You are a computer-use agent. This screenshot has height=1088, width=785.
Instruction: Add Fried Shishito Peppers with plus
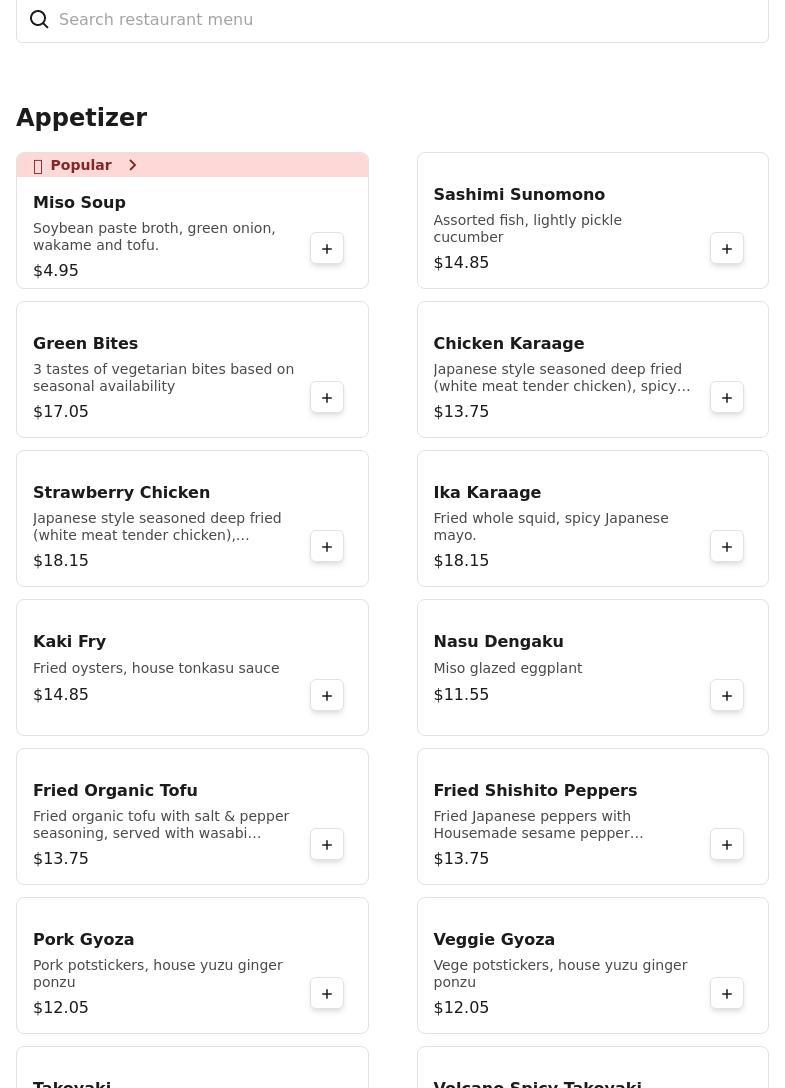click(x=727, y=845)
